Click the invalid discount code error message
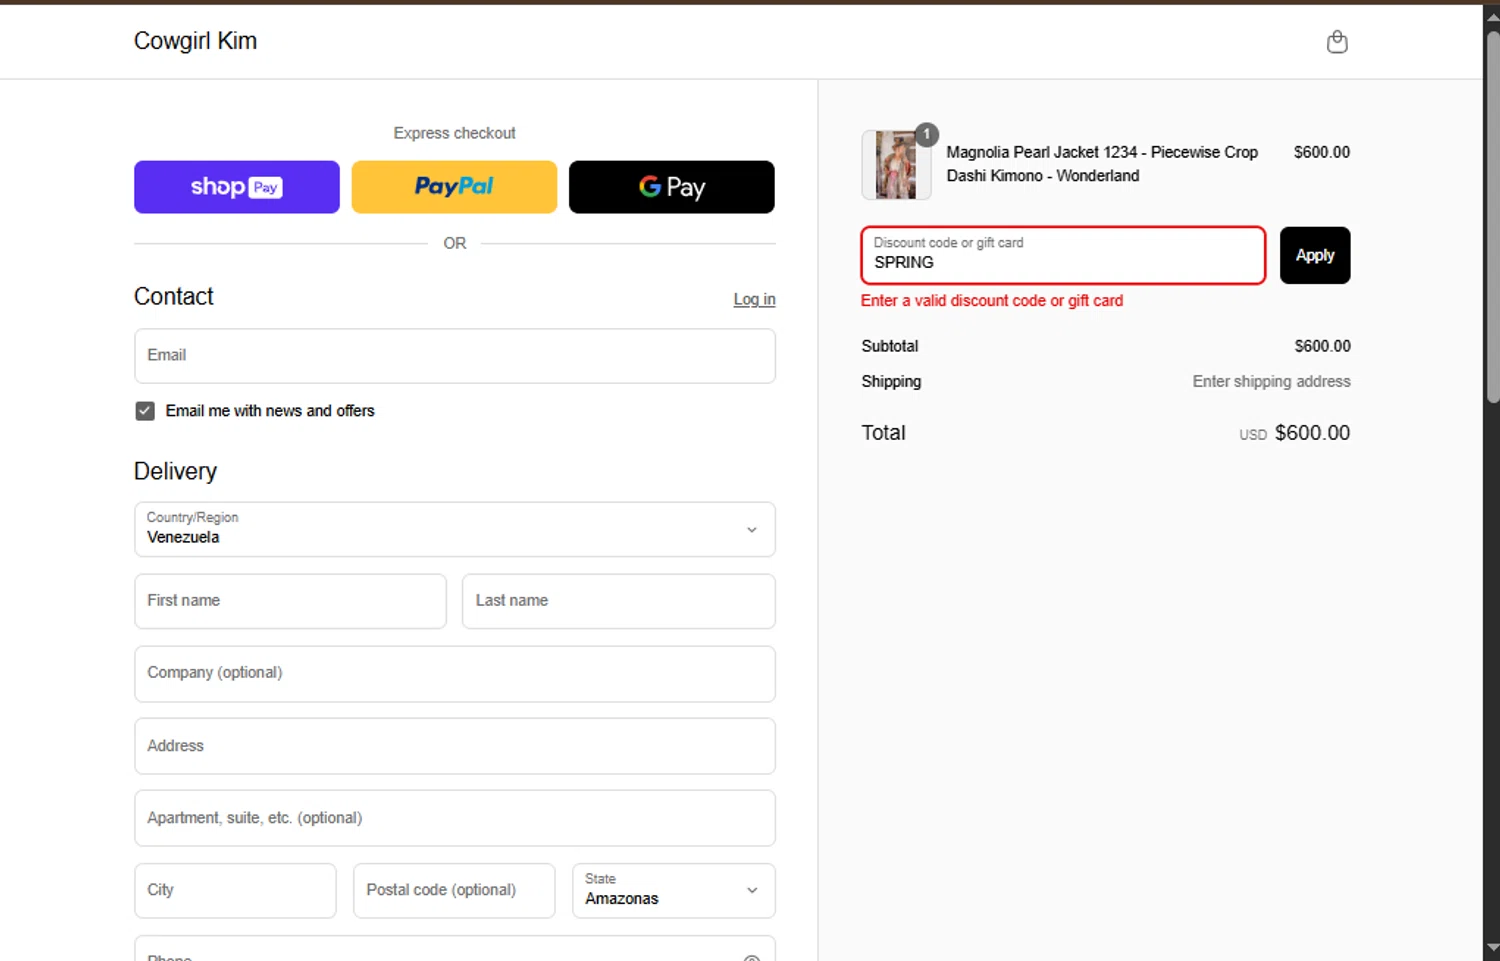This screenshot has width=1500, height=961. click(x=992, y=301)
